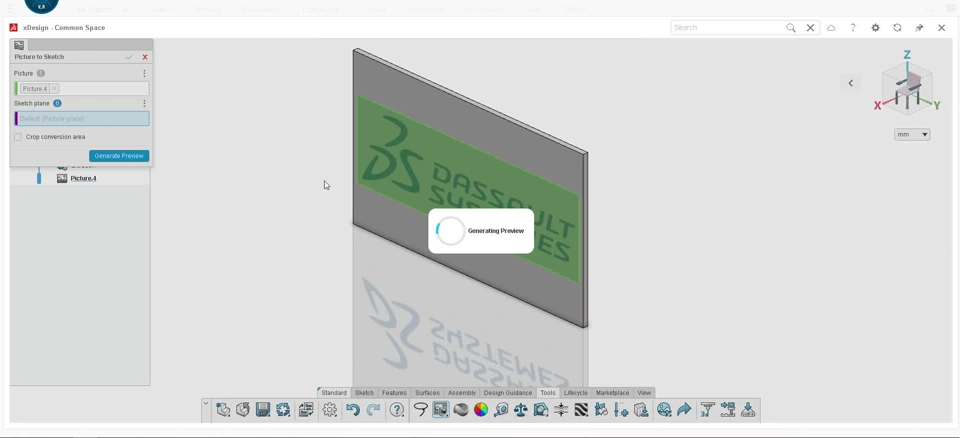This screenshot has height=438, width=960.
Task: Click the header help question mark
Action: click(x=853, y=28)
